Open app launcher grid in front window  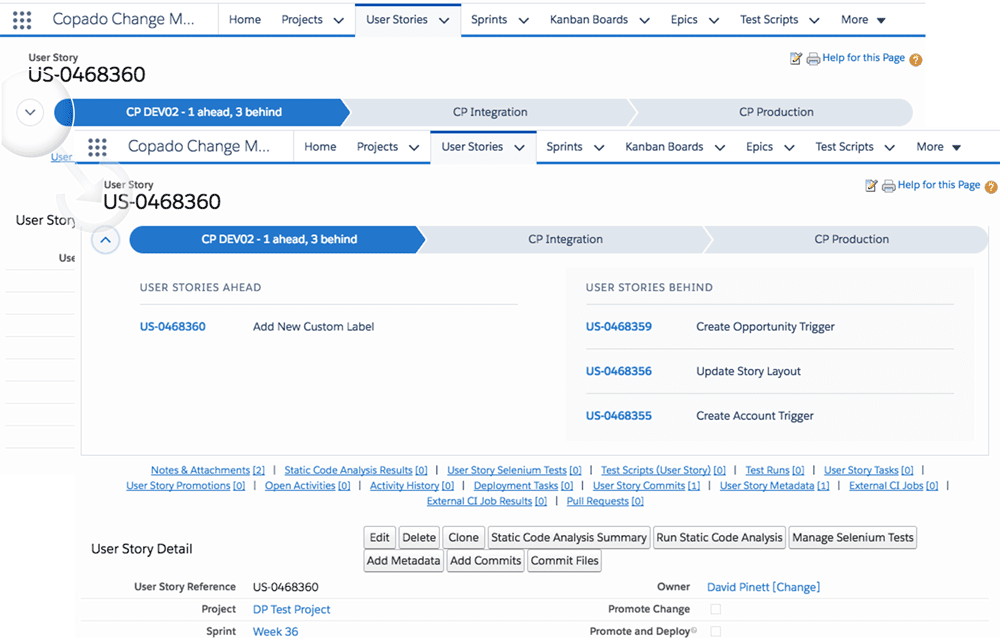click(98, 147)
